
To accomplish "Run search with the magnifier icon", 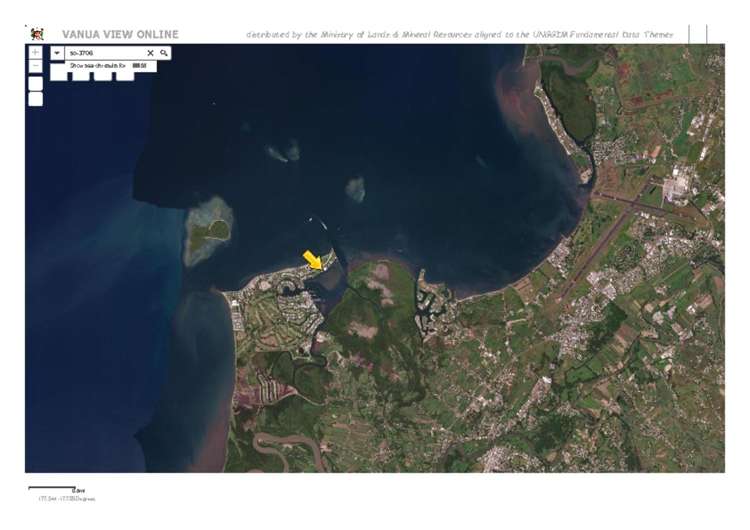I will pyautogui.click(x=164, y=53).
